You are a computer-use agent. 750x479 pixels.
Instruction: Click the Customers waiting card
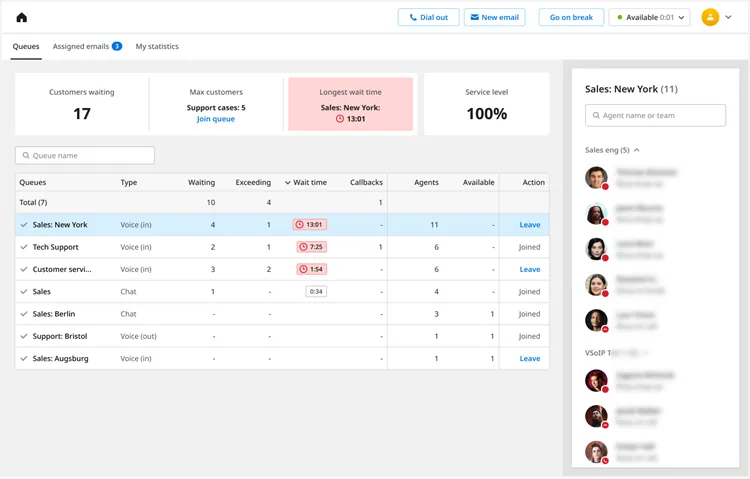tap(82, 104)
